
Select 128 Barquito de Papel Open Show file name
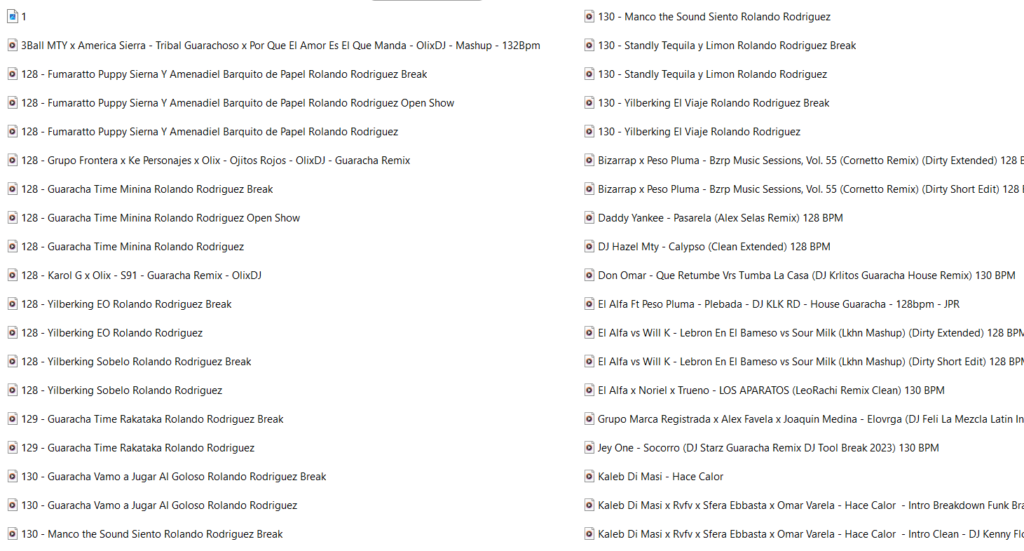(x=238, y=103)
